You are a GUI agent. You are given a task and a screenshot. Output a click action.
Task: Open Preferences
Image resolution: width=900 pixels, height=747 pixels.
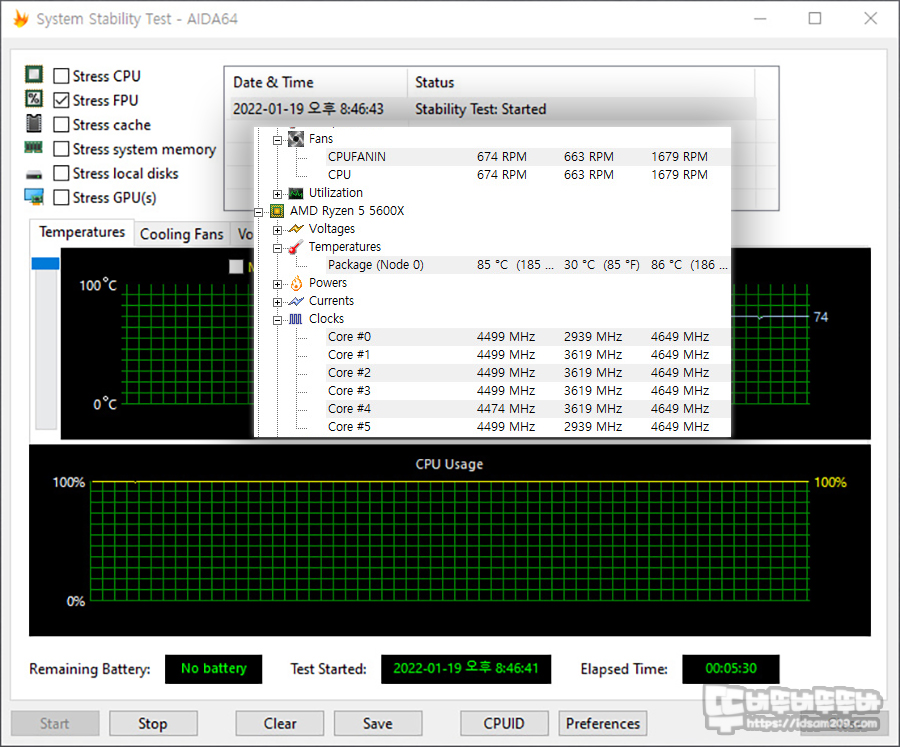coord(603,723)
